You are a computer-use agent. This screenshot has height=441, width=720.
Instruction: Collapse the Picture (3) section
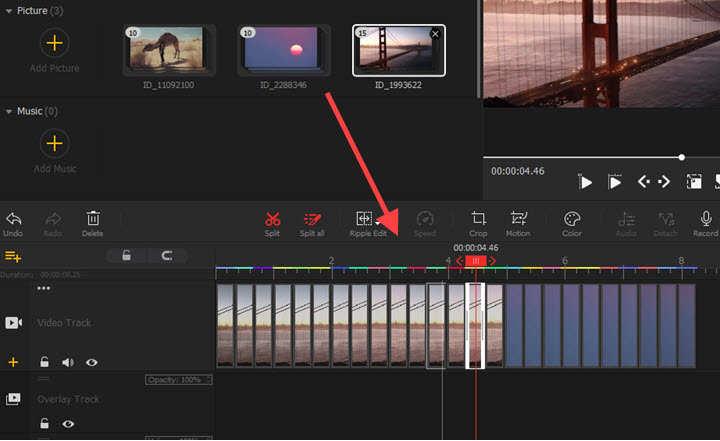click(x=9, y=11)
